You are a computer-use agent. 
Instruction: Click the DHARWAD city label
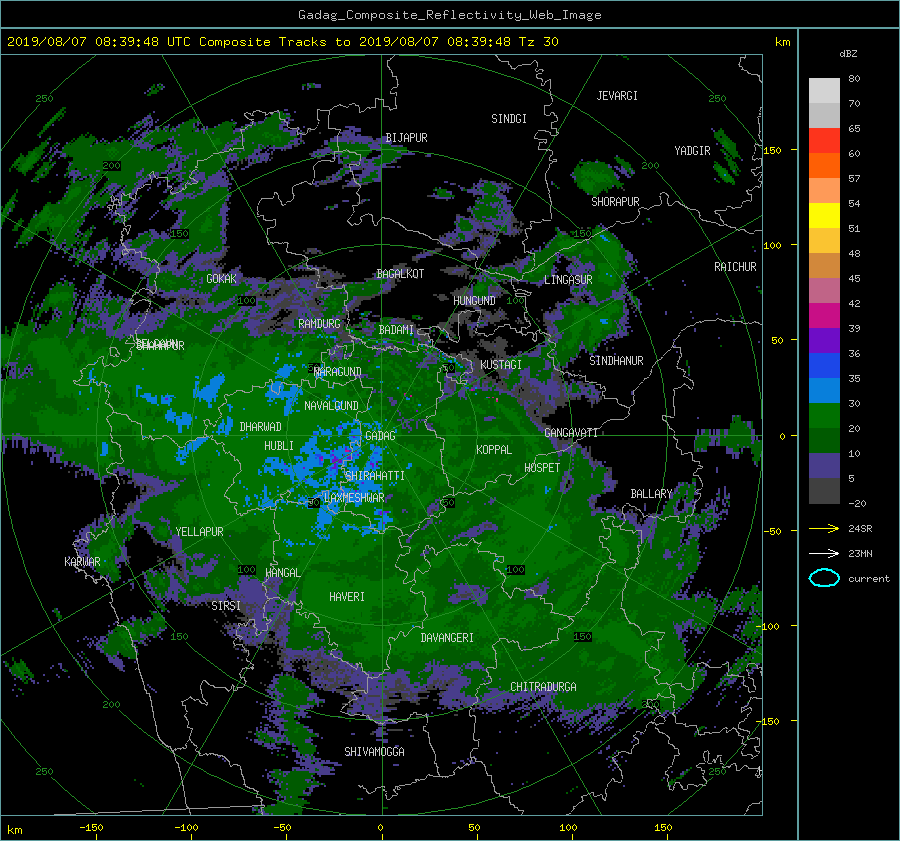tap(260, 427)
